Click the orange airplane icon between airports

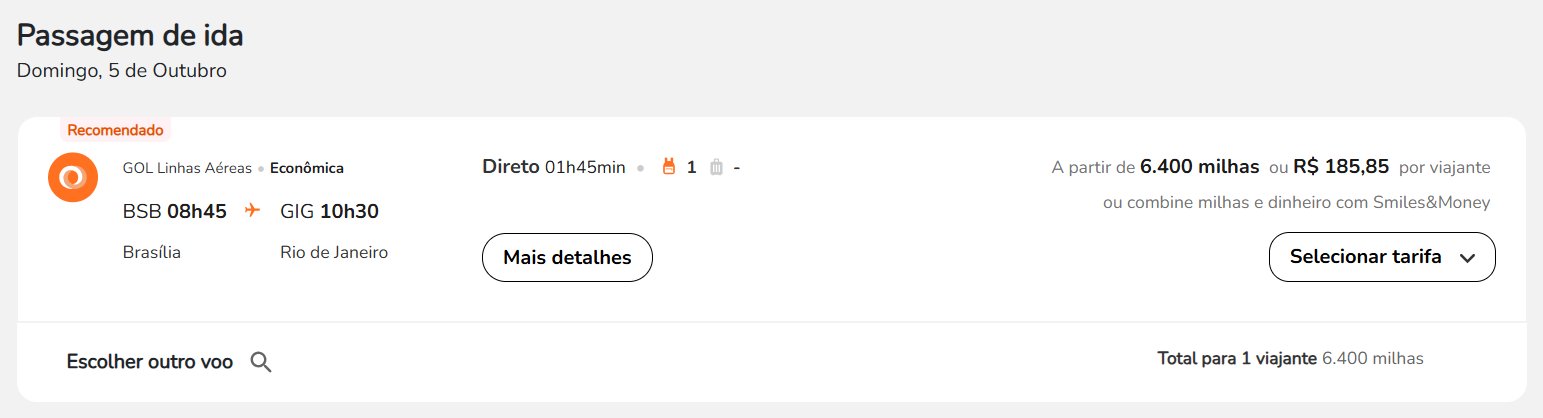point(252,211)
